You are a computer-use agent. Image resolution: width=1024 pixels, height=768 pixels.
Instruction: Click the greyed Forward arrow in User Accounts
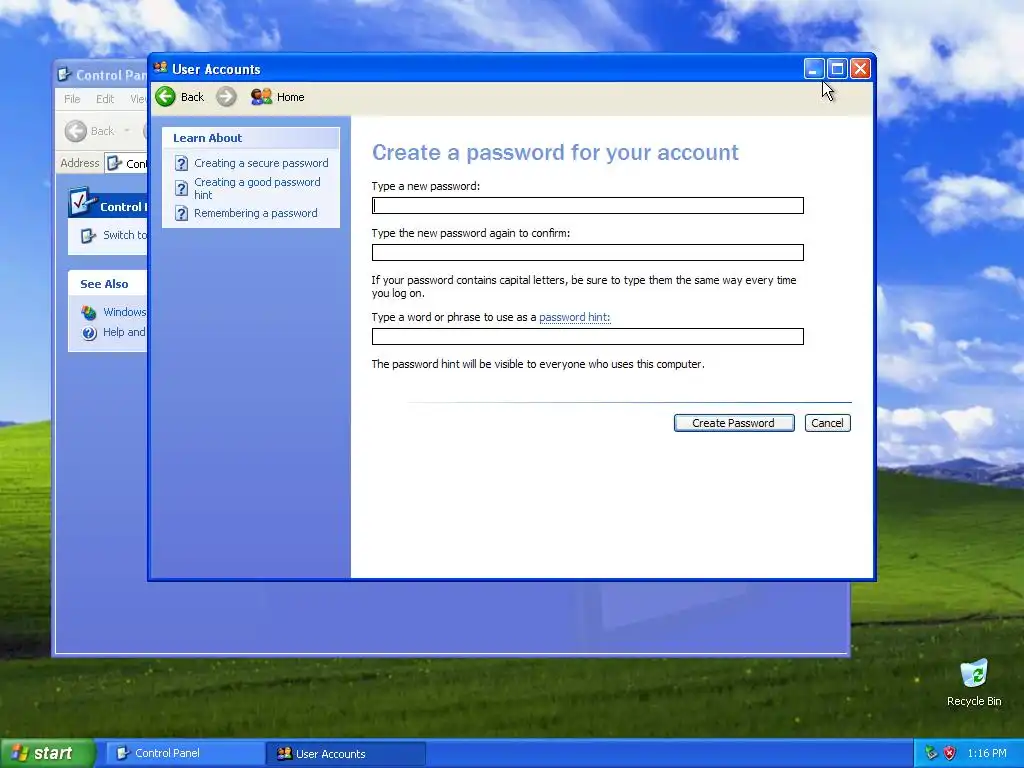click(226, 97)
